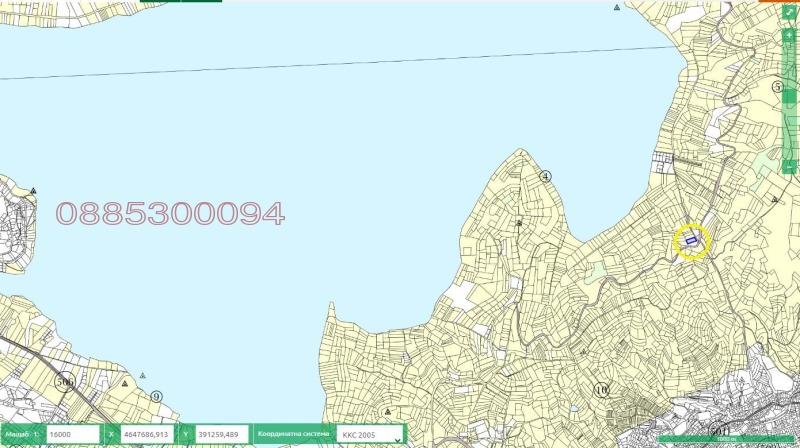Click the Мащаб scale label
This screenshot has width=800, height=448.
(18, 434)
